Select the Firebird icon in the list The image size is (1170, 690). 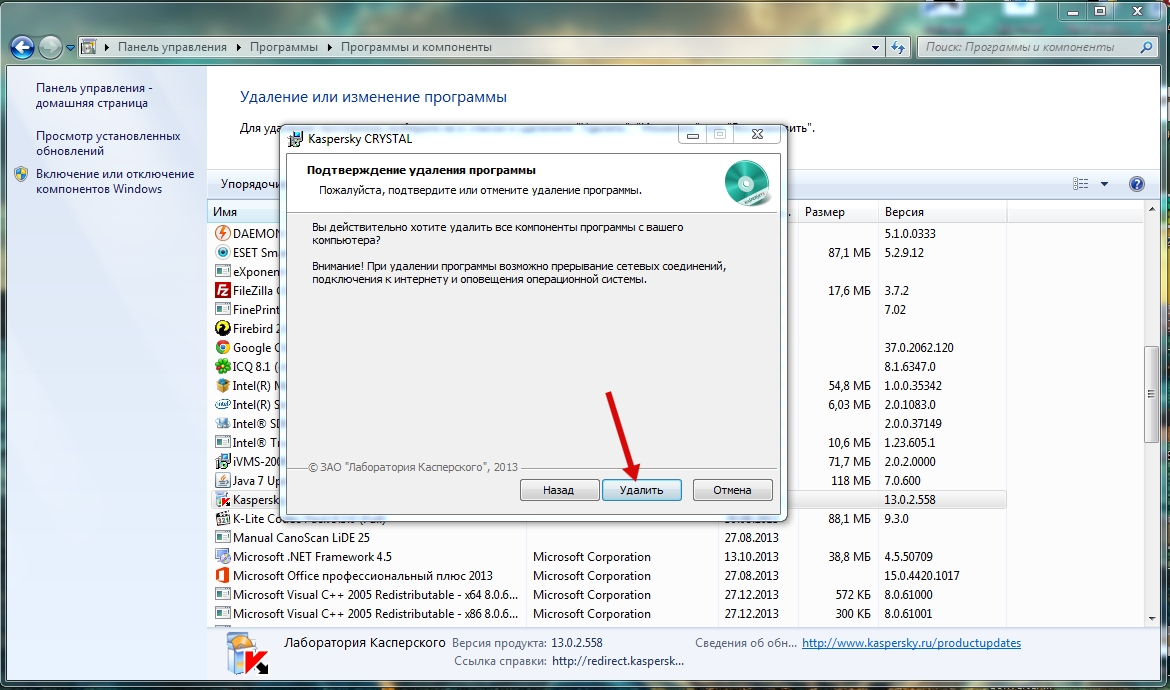pos(222,328)
